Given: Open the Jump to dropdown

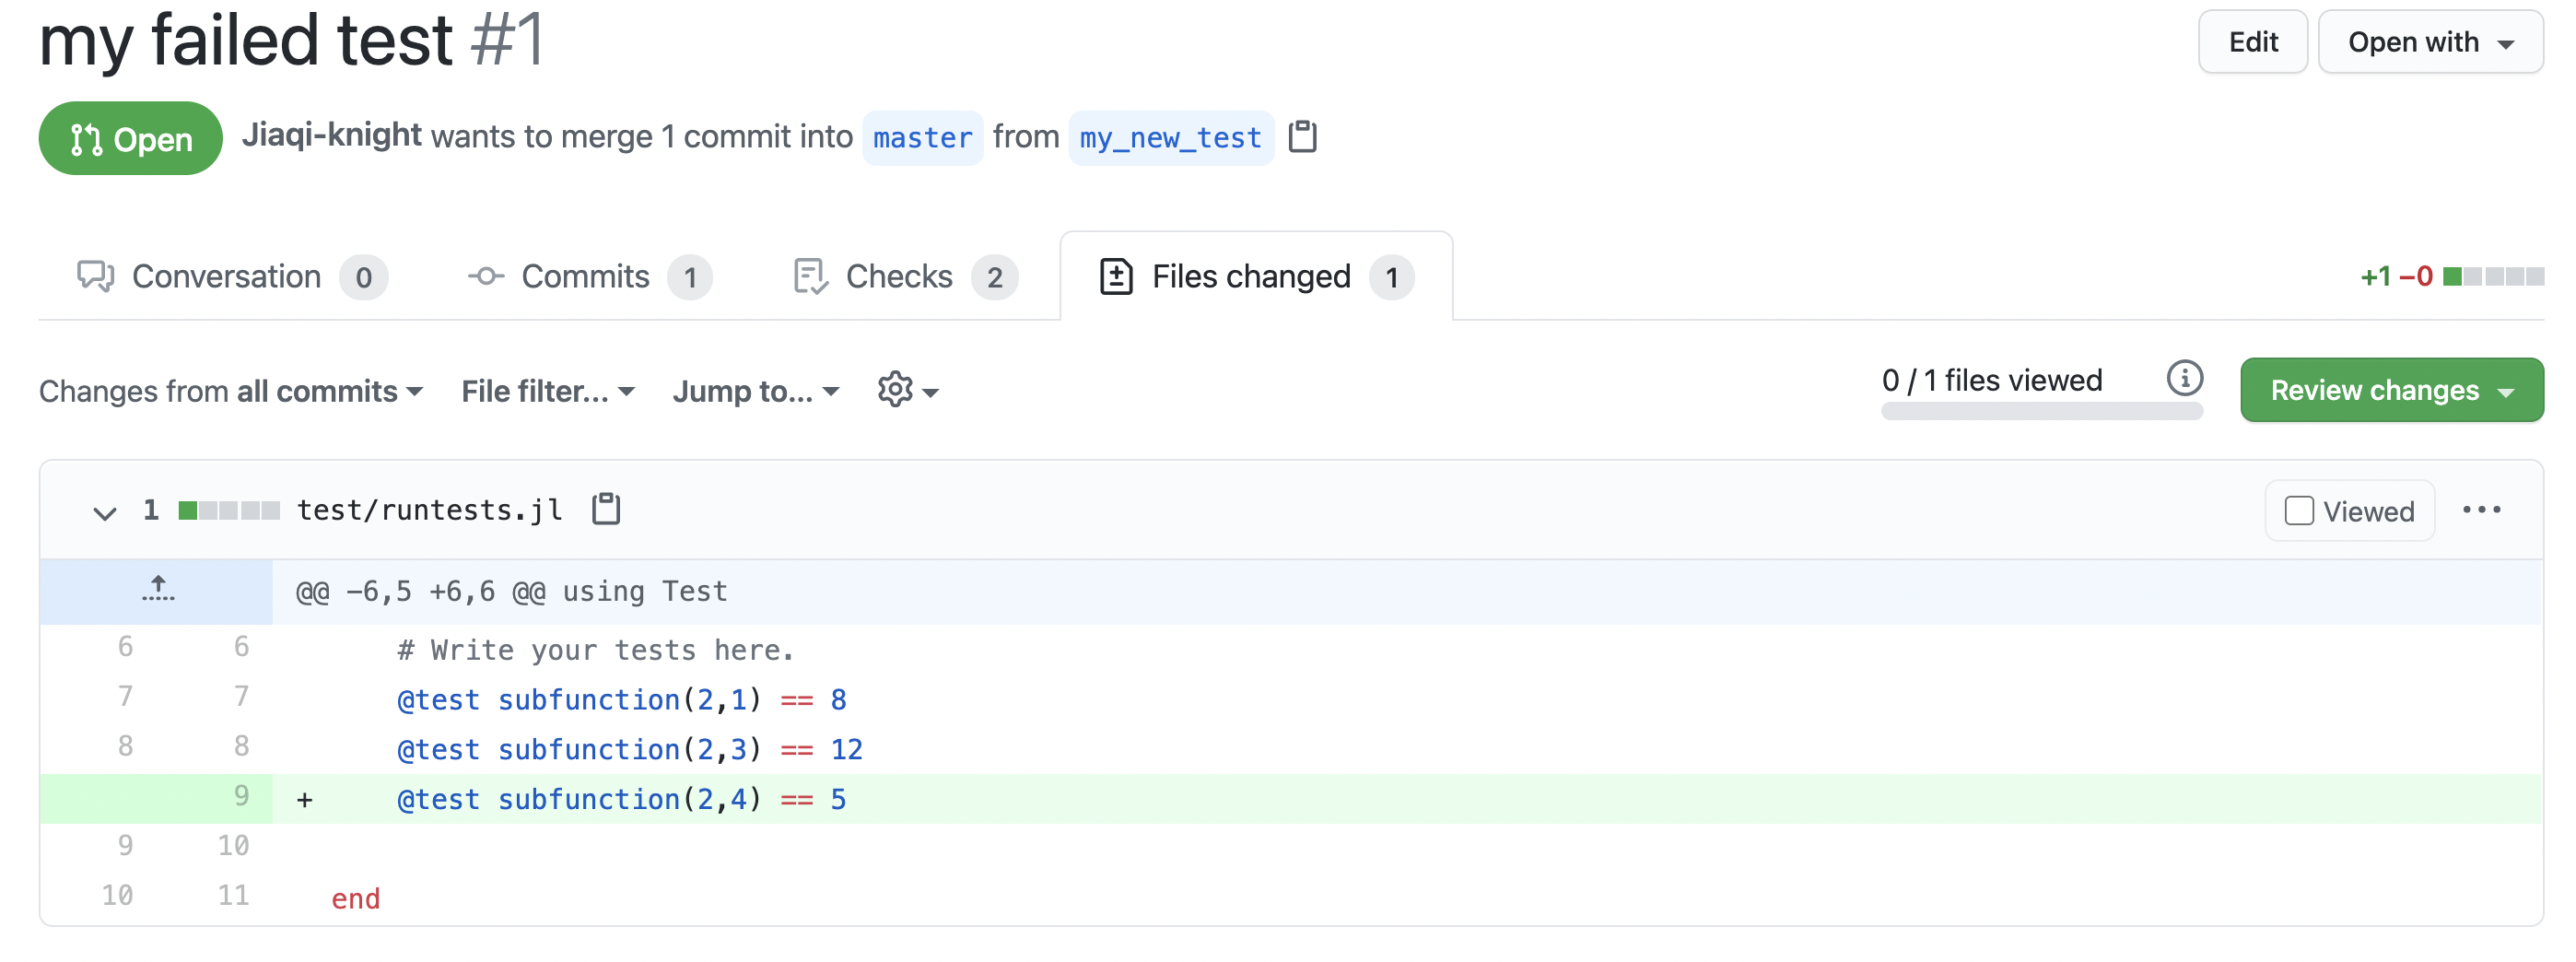Looking at the screenshot, I should (x=755, y=391).
